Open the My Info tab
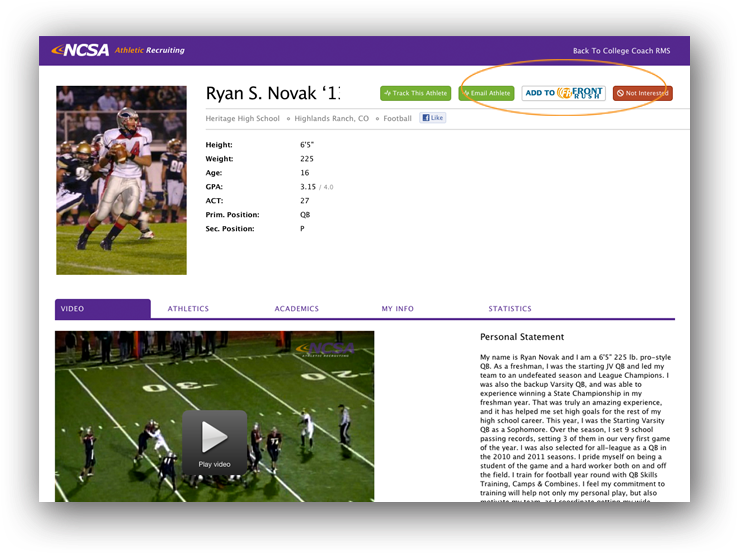Viewport: 737px width, 553px height. point(398,309)
